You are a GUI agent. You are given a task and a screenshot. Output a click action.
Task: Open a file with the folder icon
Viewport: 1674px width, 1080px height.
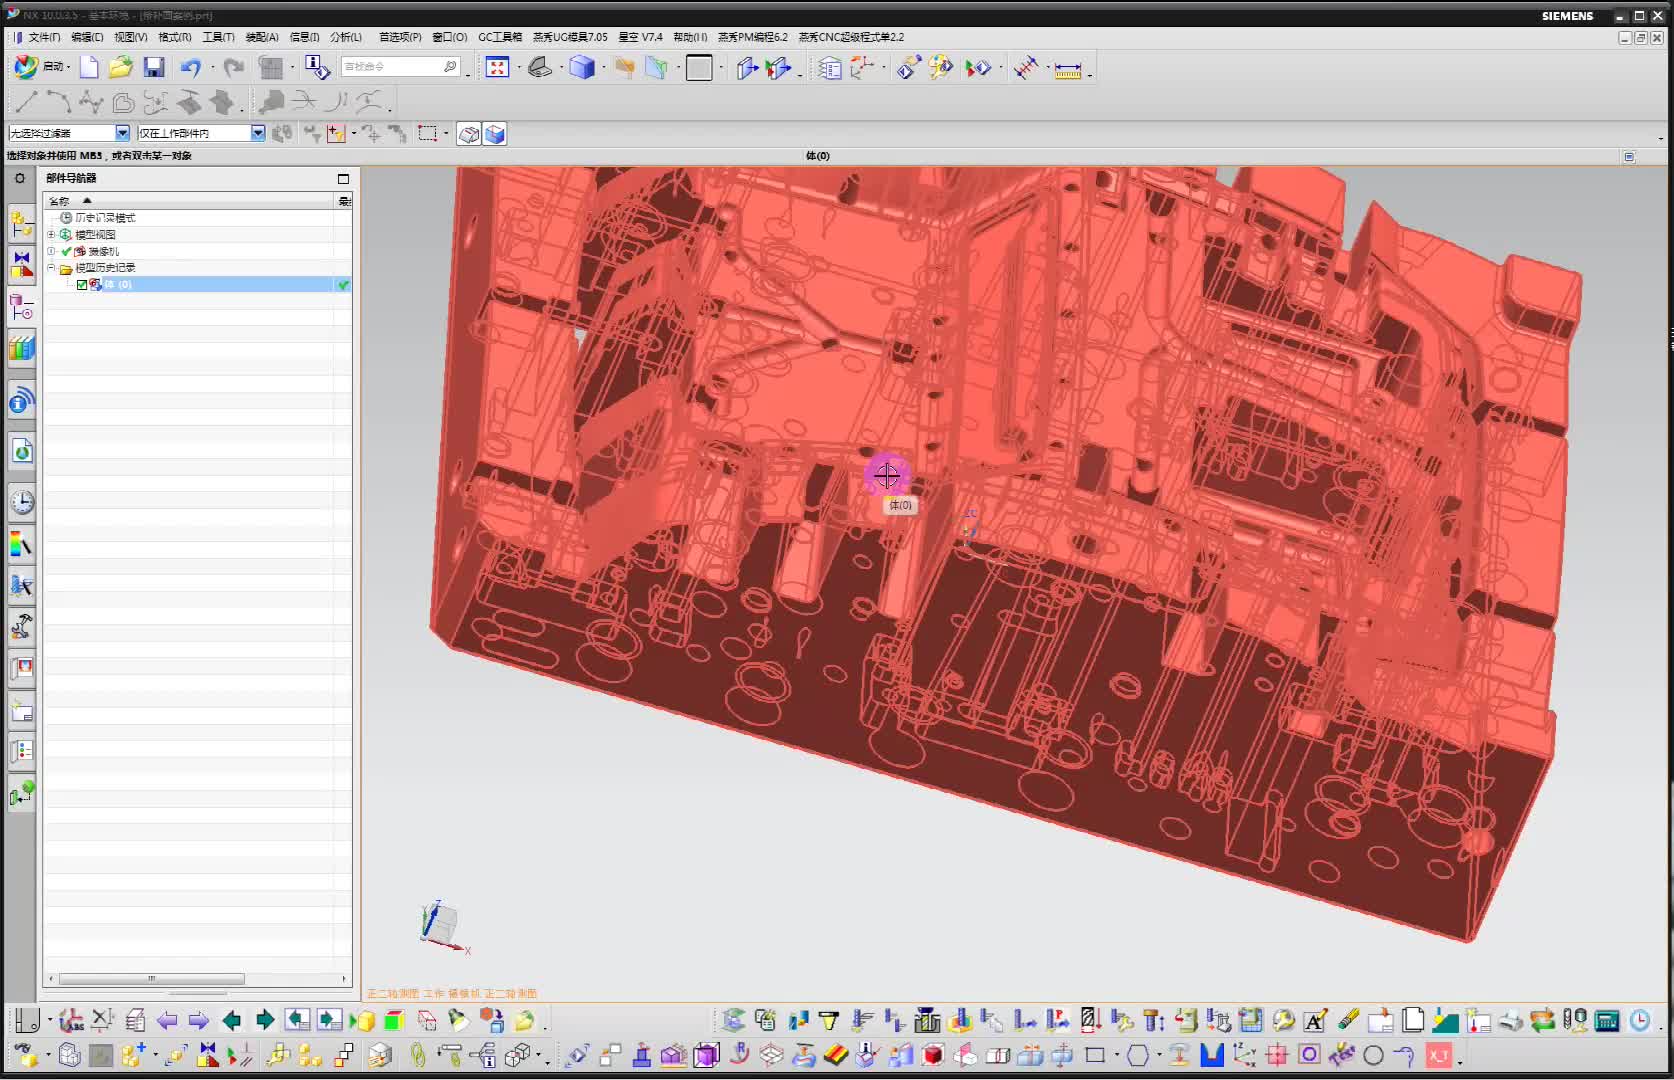click(x=121, y=67)
